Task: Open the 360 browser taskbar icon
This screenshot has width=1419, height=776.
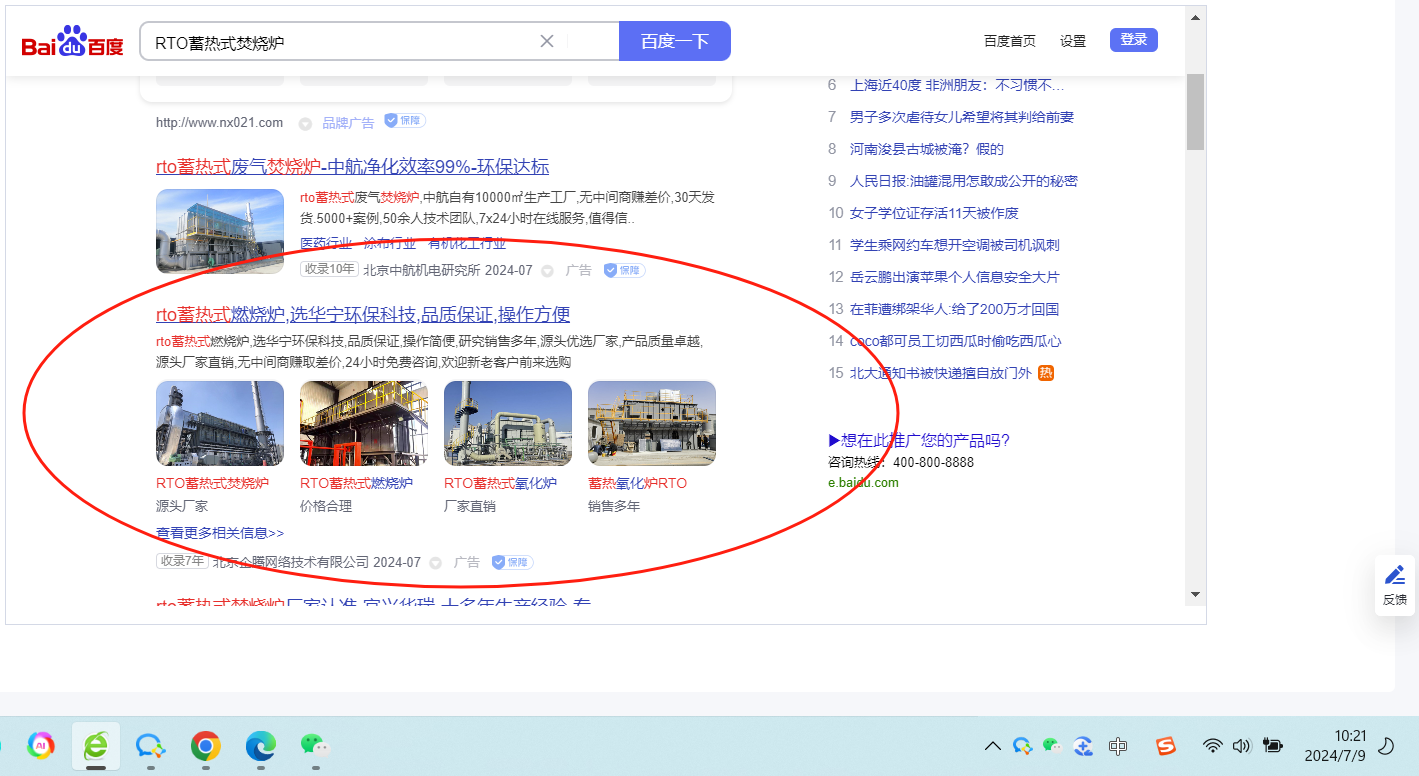Action: click(x=96, y=745)
